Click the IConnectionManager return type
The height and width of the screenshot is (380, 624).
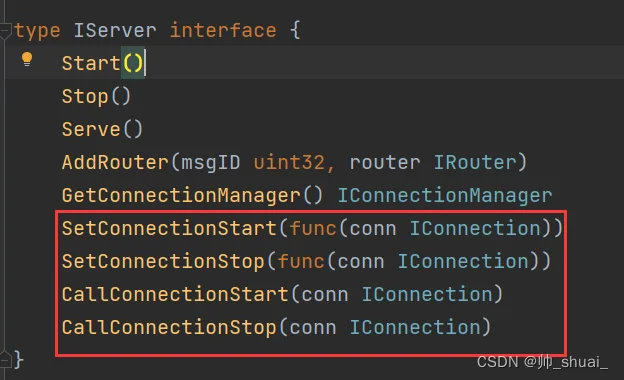(x=445, y=195)
